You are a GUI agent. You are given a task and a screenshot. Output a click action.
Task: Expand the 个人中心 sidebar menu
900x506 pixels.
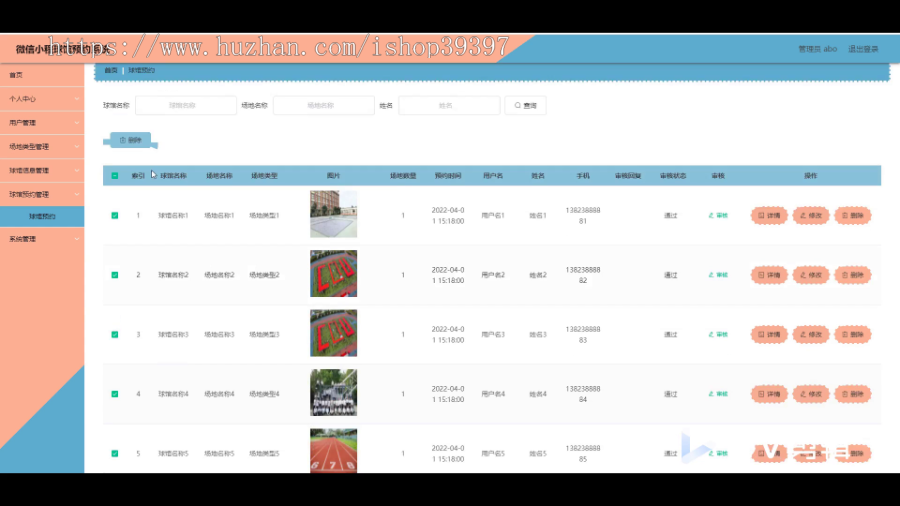[42, 99]
